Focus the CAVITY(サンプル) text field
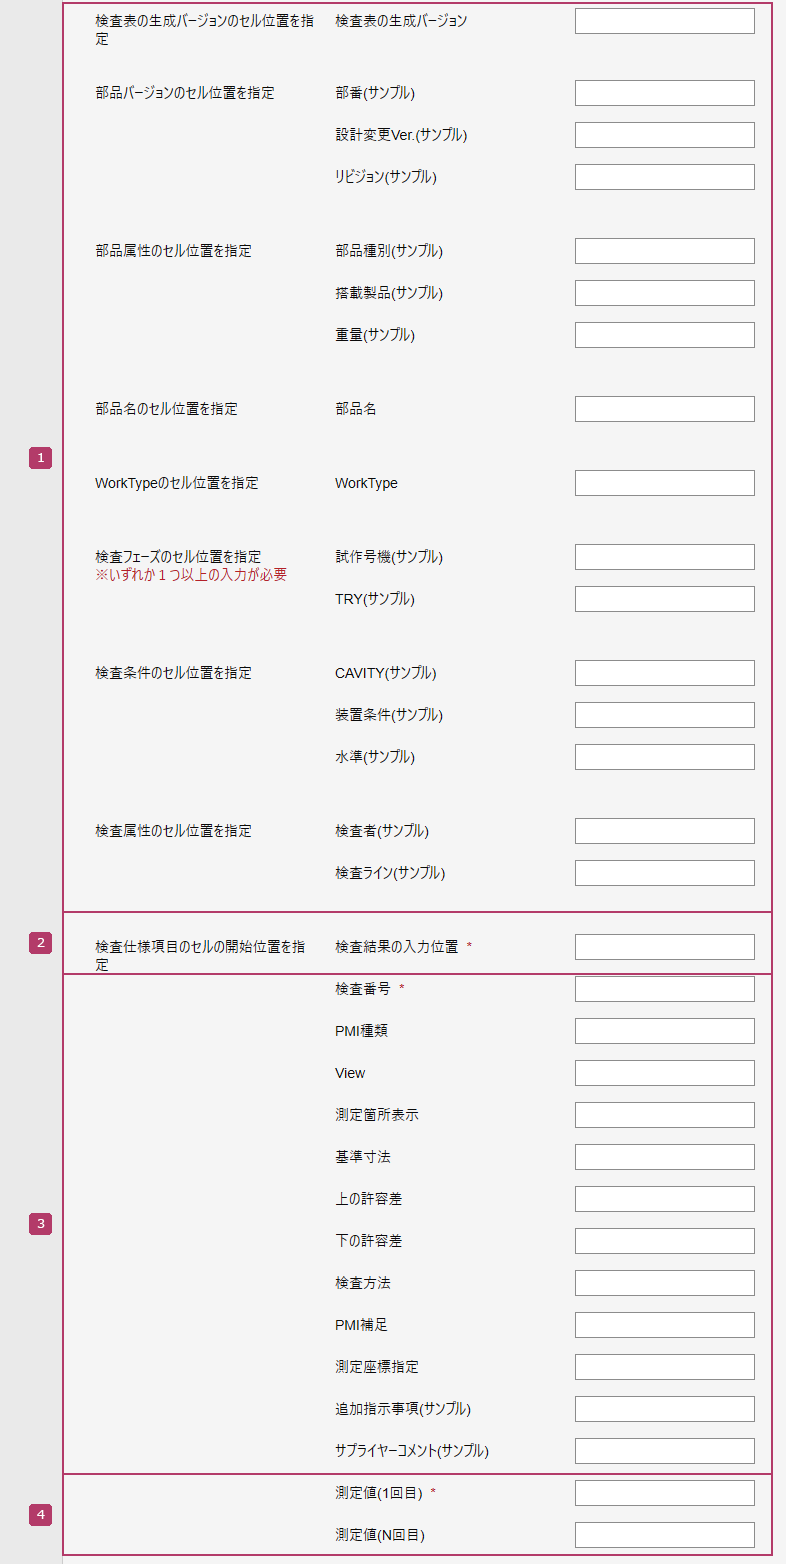The image size is (786, 1564). point(664,673)
